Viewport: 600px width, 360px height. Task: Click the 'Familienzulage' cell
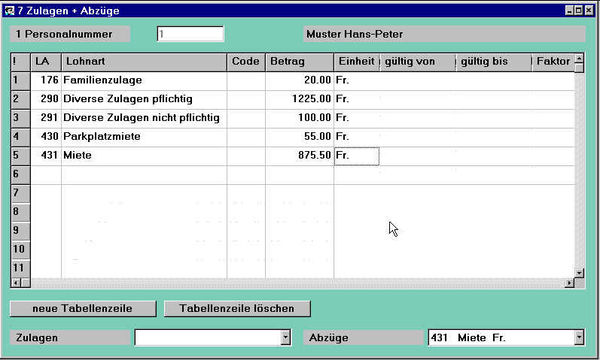(x=144, y=80)
